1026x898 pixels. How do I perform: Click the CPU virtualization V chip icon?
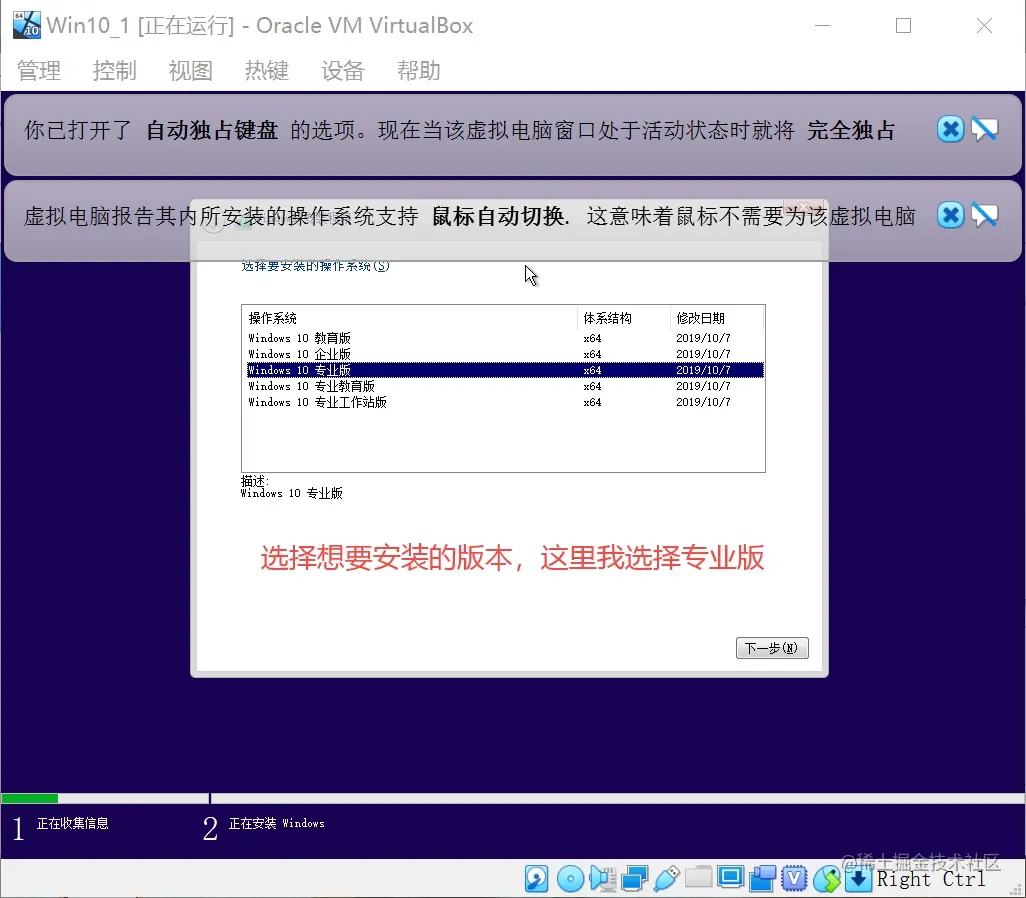pyautogui.click(x=794, y=878)
